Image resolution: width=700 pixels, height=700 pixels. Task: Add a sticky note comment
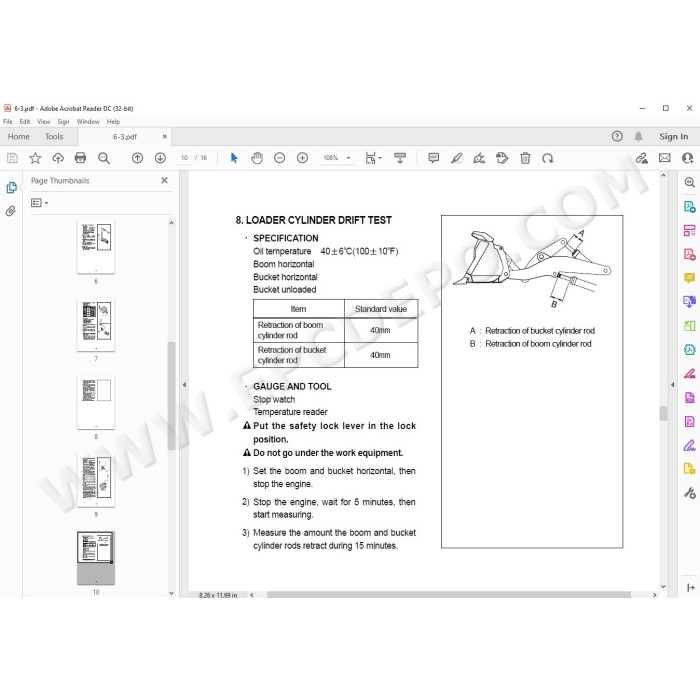tap(433, 158)
